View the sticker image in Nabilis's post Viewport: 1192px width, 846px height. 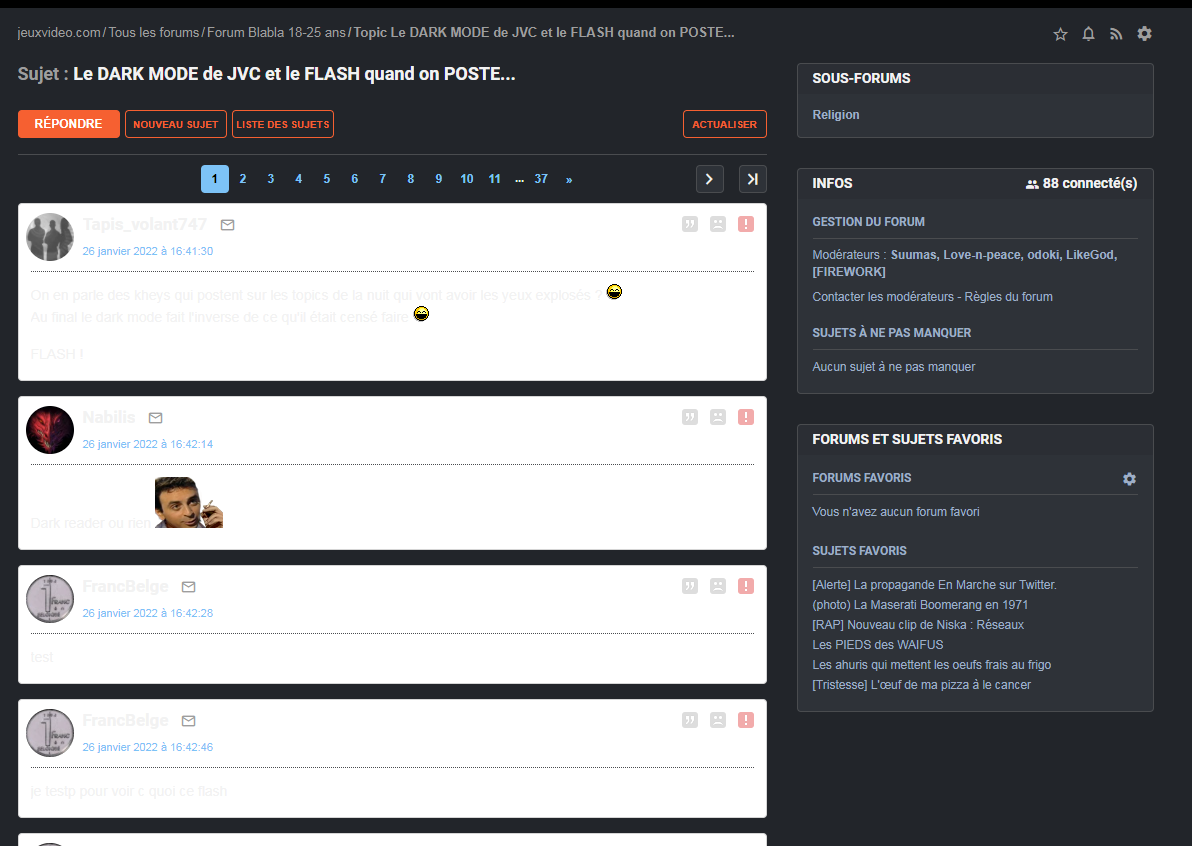coord(189,502)
